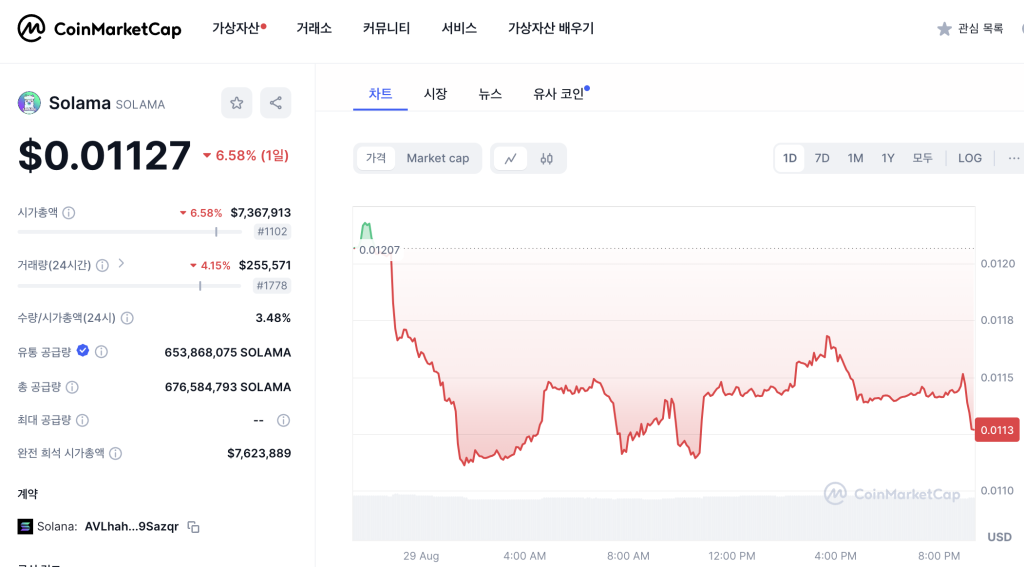This screenshot has width=1024, height=567.
Task: Switch to 유사 코인 tab
Action: tap(560, 94)
